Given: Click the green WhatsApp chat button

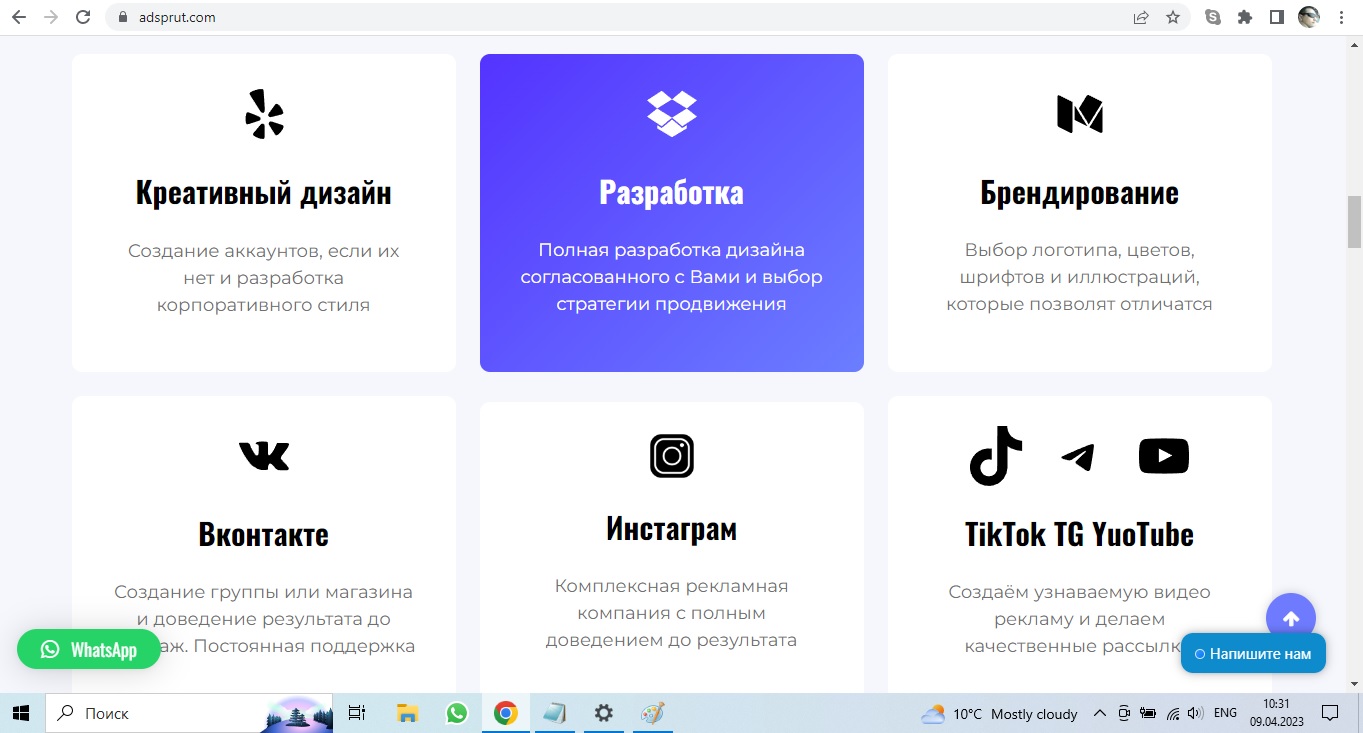Looking at the screenshot, I should [x=89, y=650].
